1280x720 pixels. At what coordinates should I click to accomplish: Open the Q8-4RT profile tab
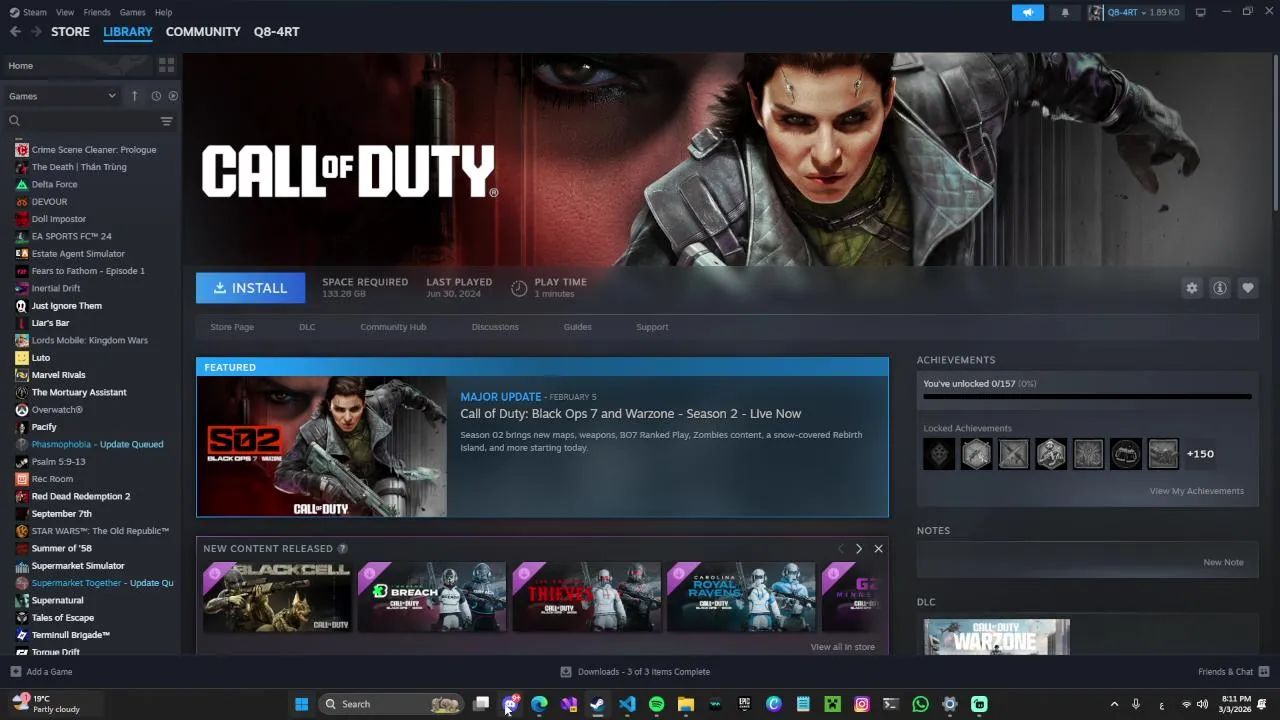276,32
